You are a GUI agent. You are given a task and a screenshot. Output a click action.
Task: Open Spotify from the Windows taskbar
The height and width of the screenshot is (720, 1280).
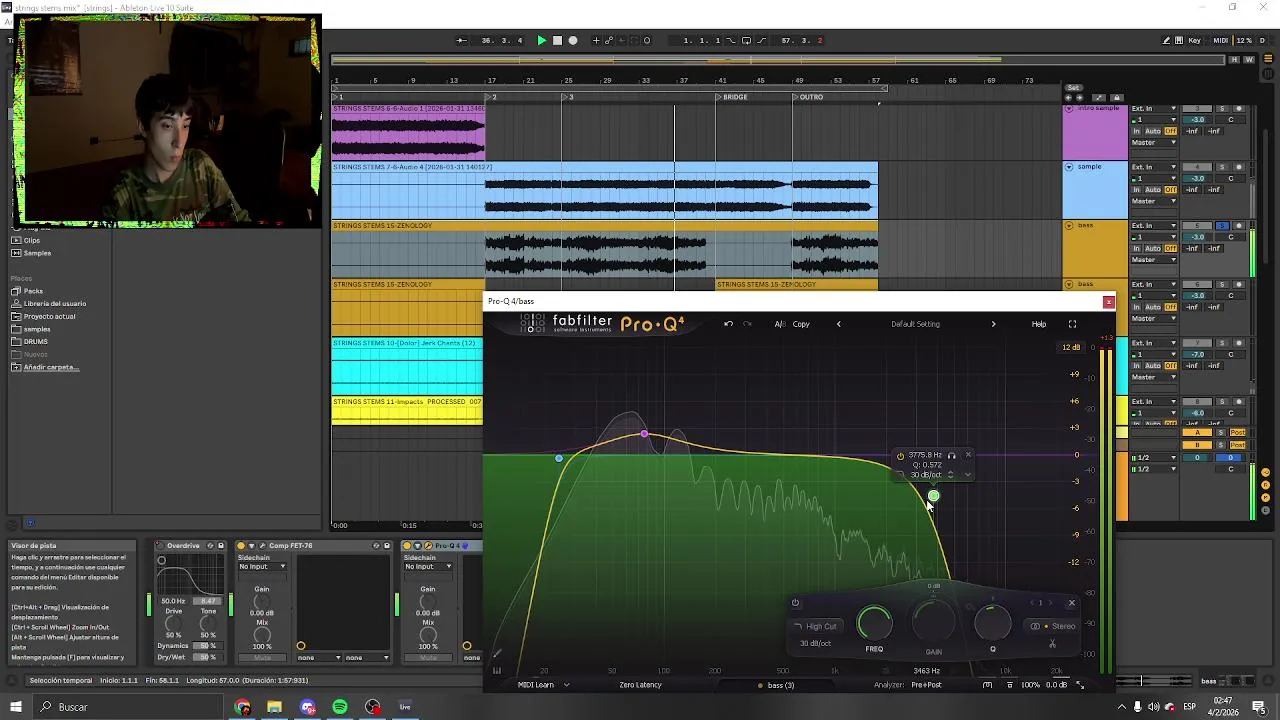[340, 707]
